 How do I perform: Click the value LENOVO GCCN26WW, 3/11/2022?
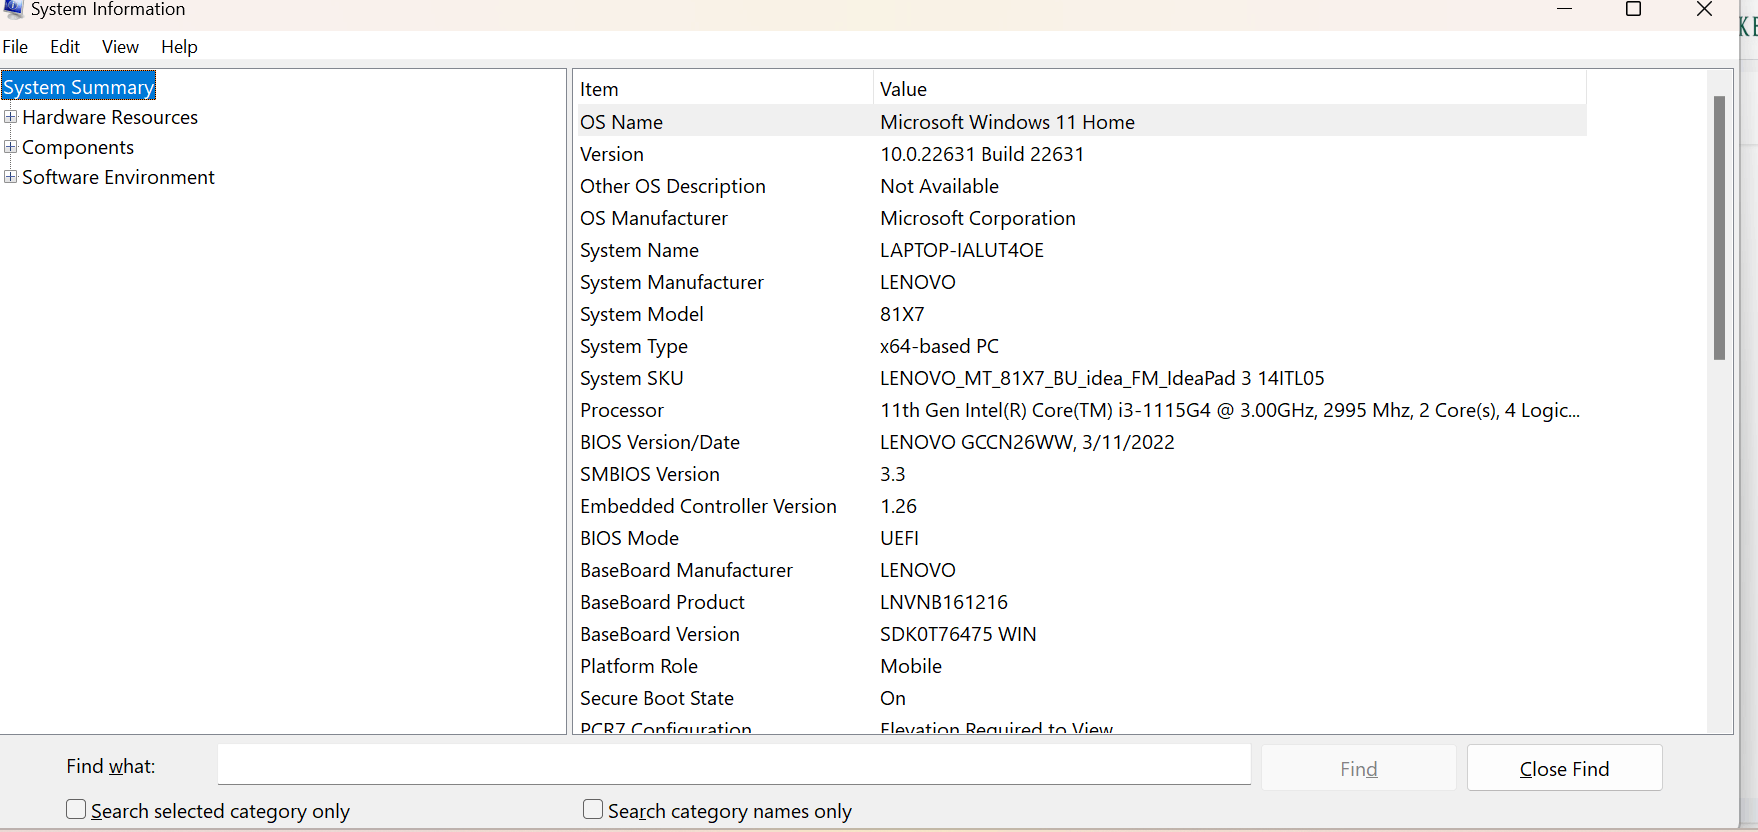point(1027,442)
